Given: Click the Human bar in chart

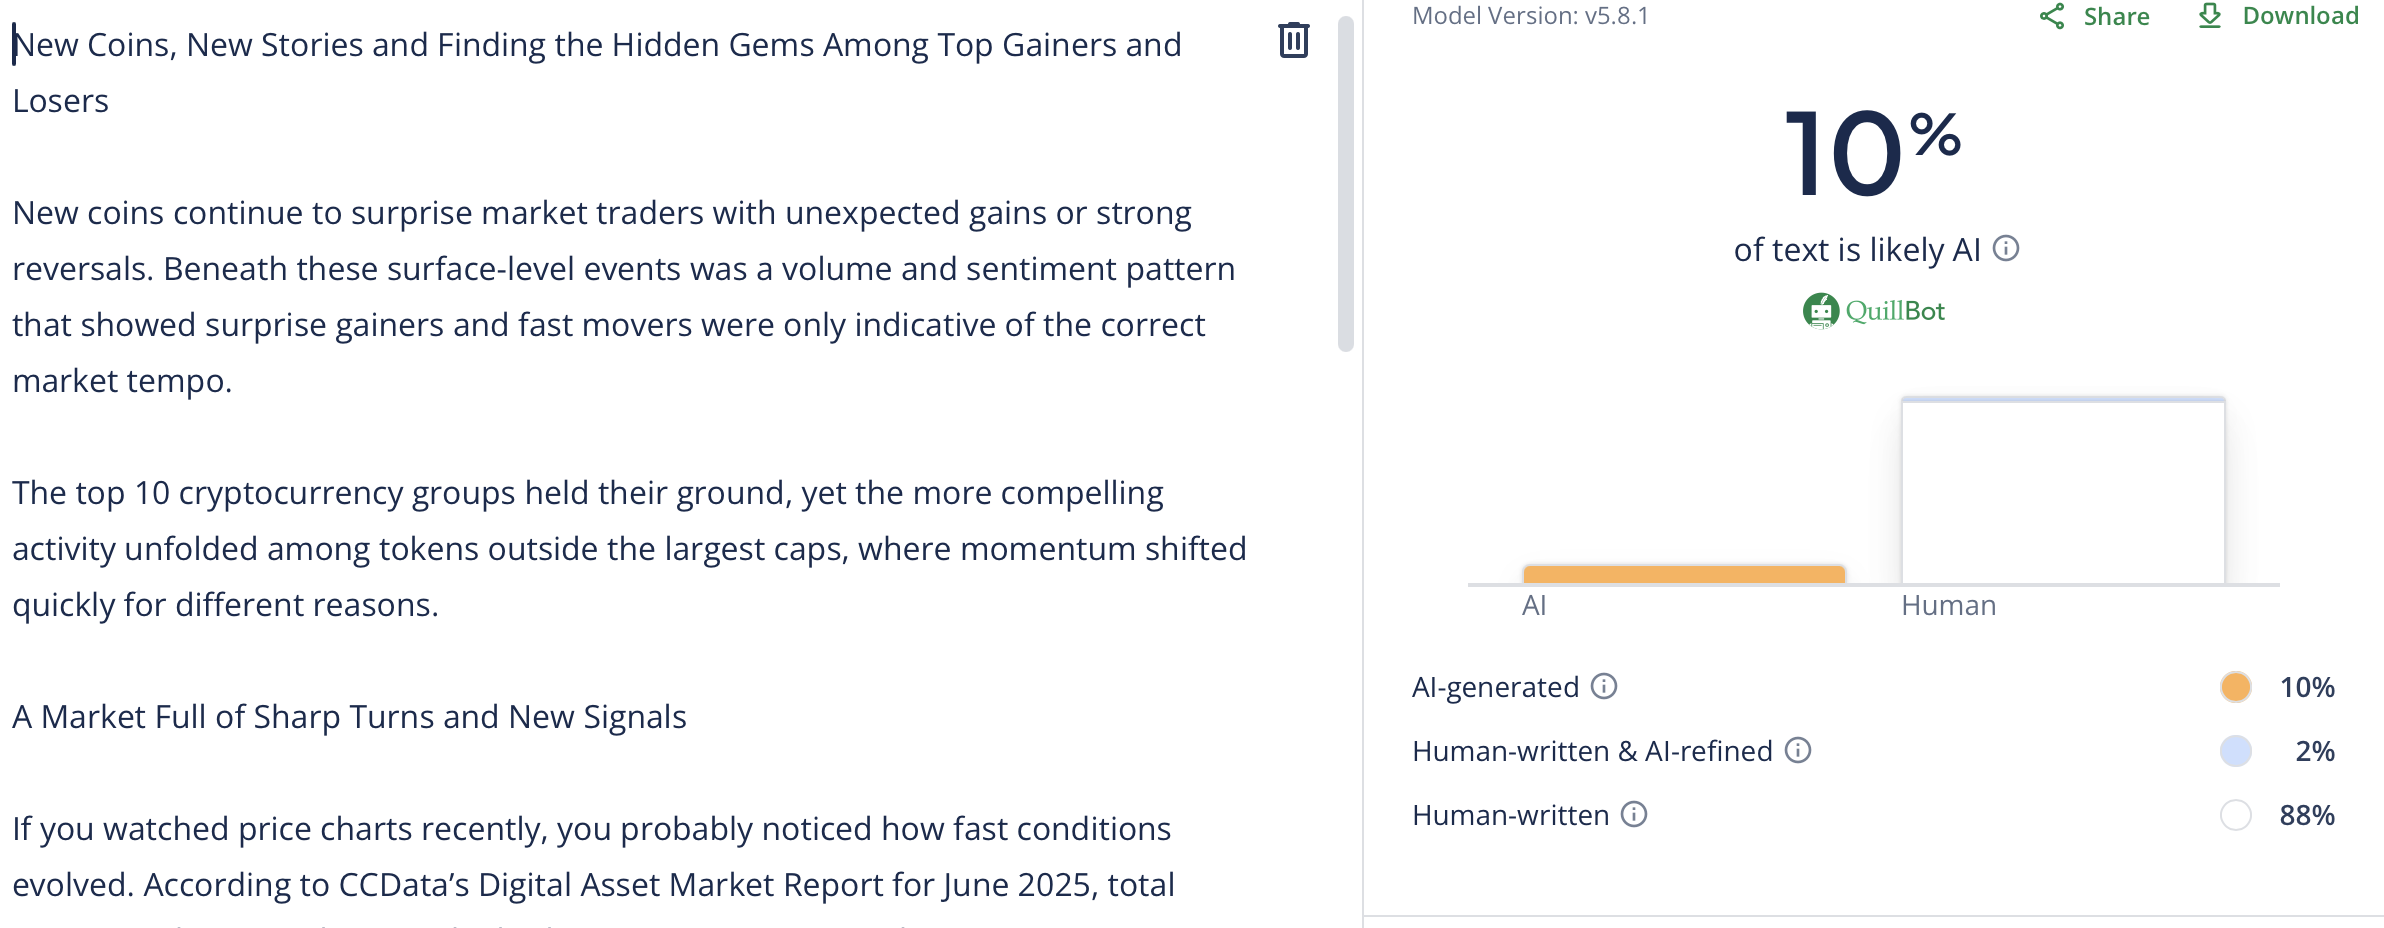Looking at the screenshot, I should pyautogui.click(x=2063, y=490).
